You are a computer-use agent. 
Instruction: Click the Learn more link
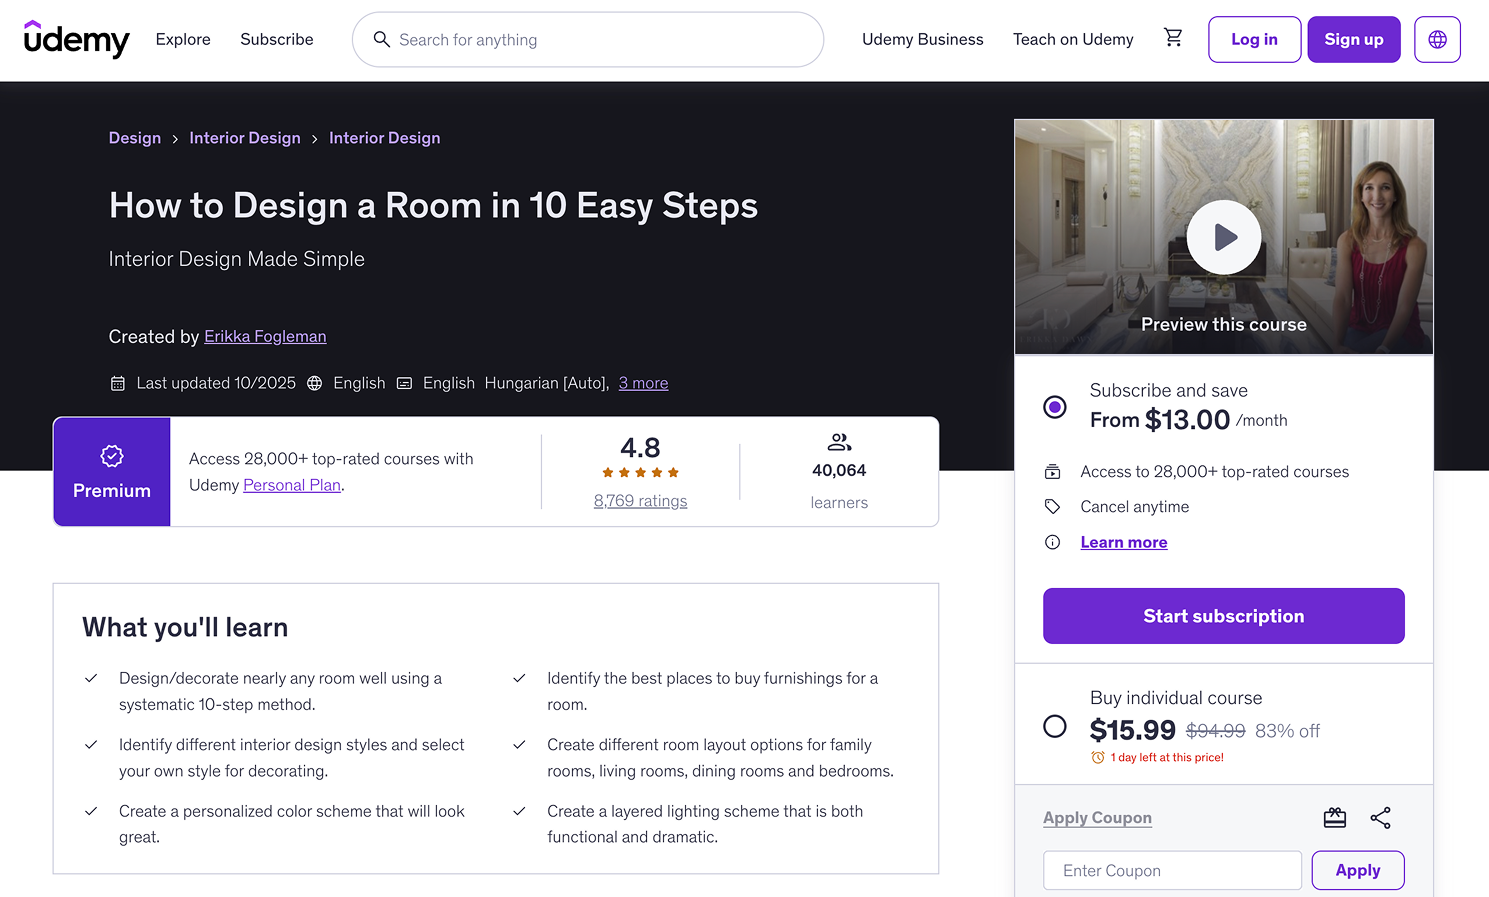[x=1124, y=542]
